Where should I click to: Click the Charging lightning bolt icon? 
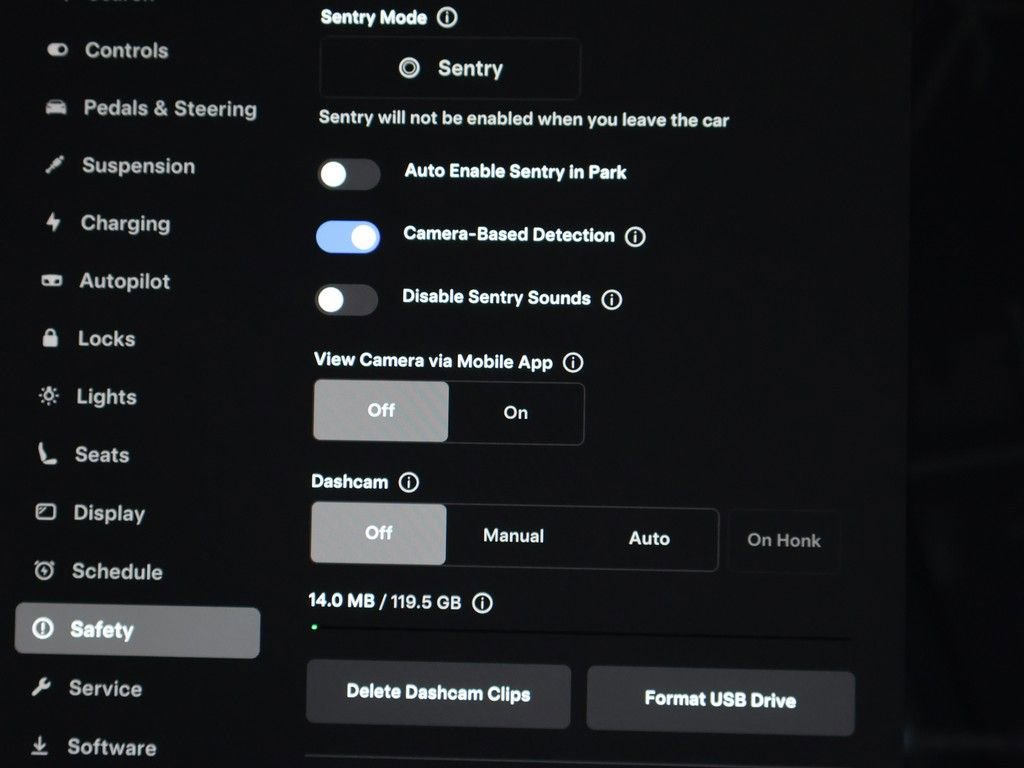pos(52,223)
